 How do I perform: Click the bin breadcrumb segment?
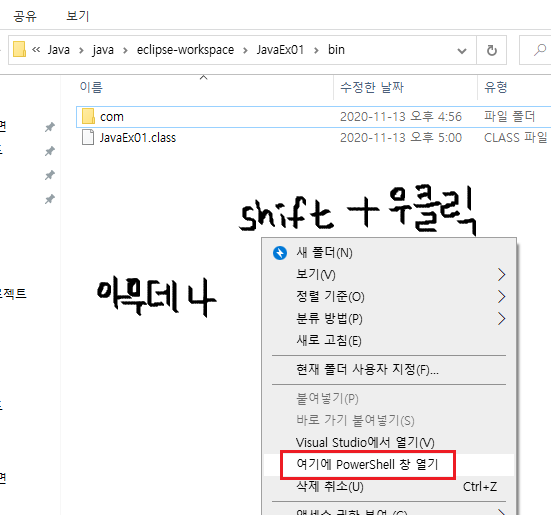[x=336, y=50]
